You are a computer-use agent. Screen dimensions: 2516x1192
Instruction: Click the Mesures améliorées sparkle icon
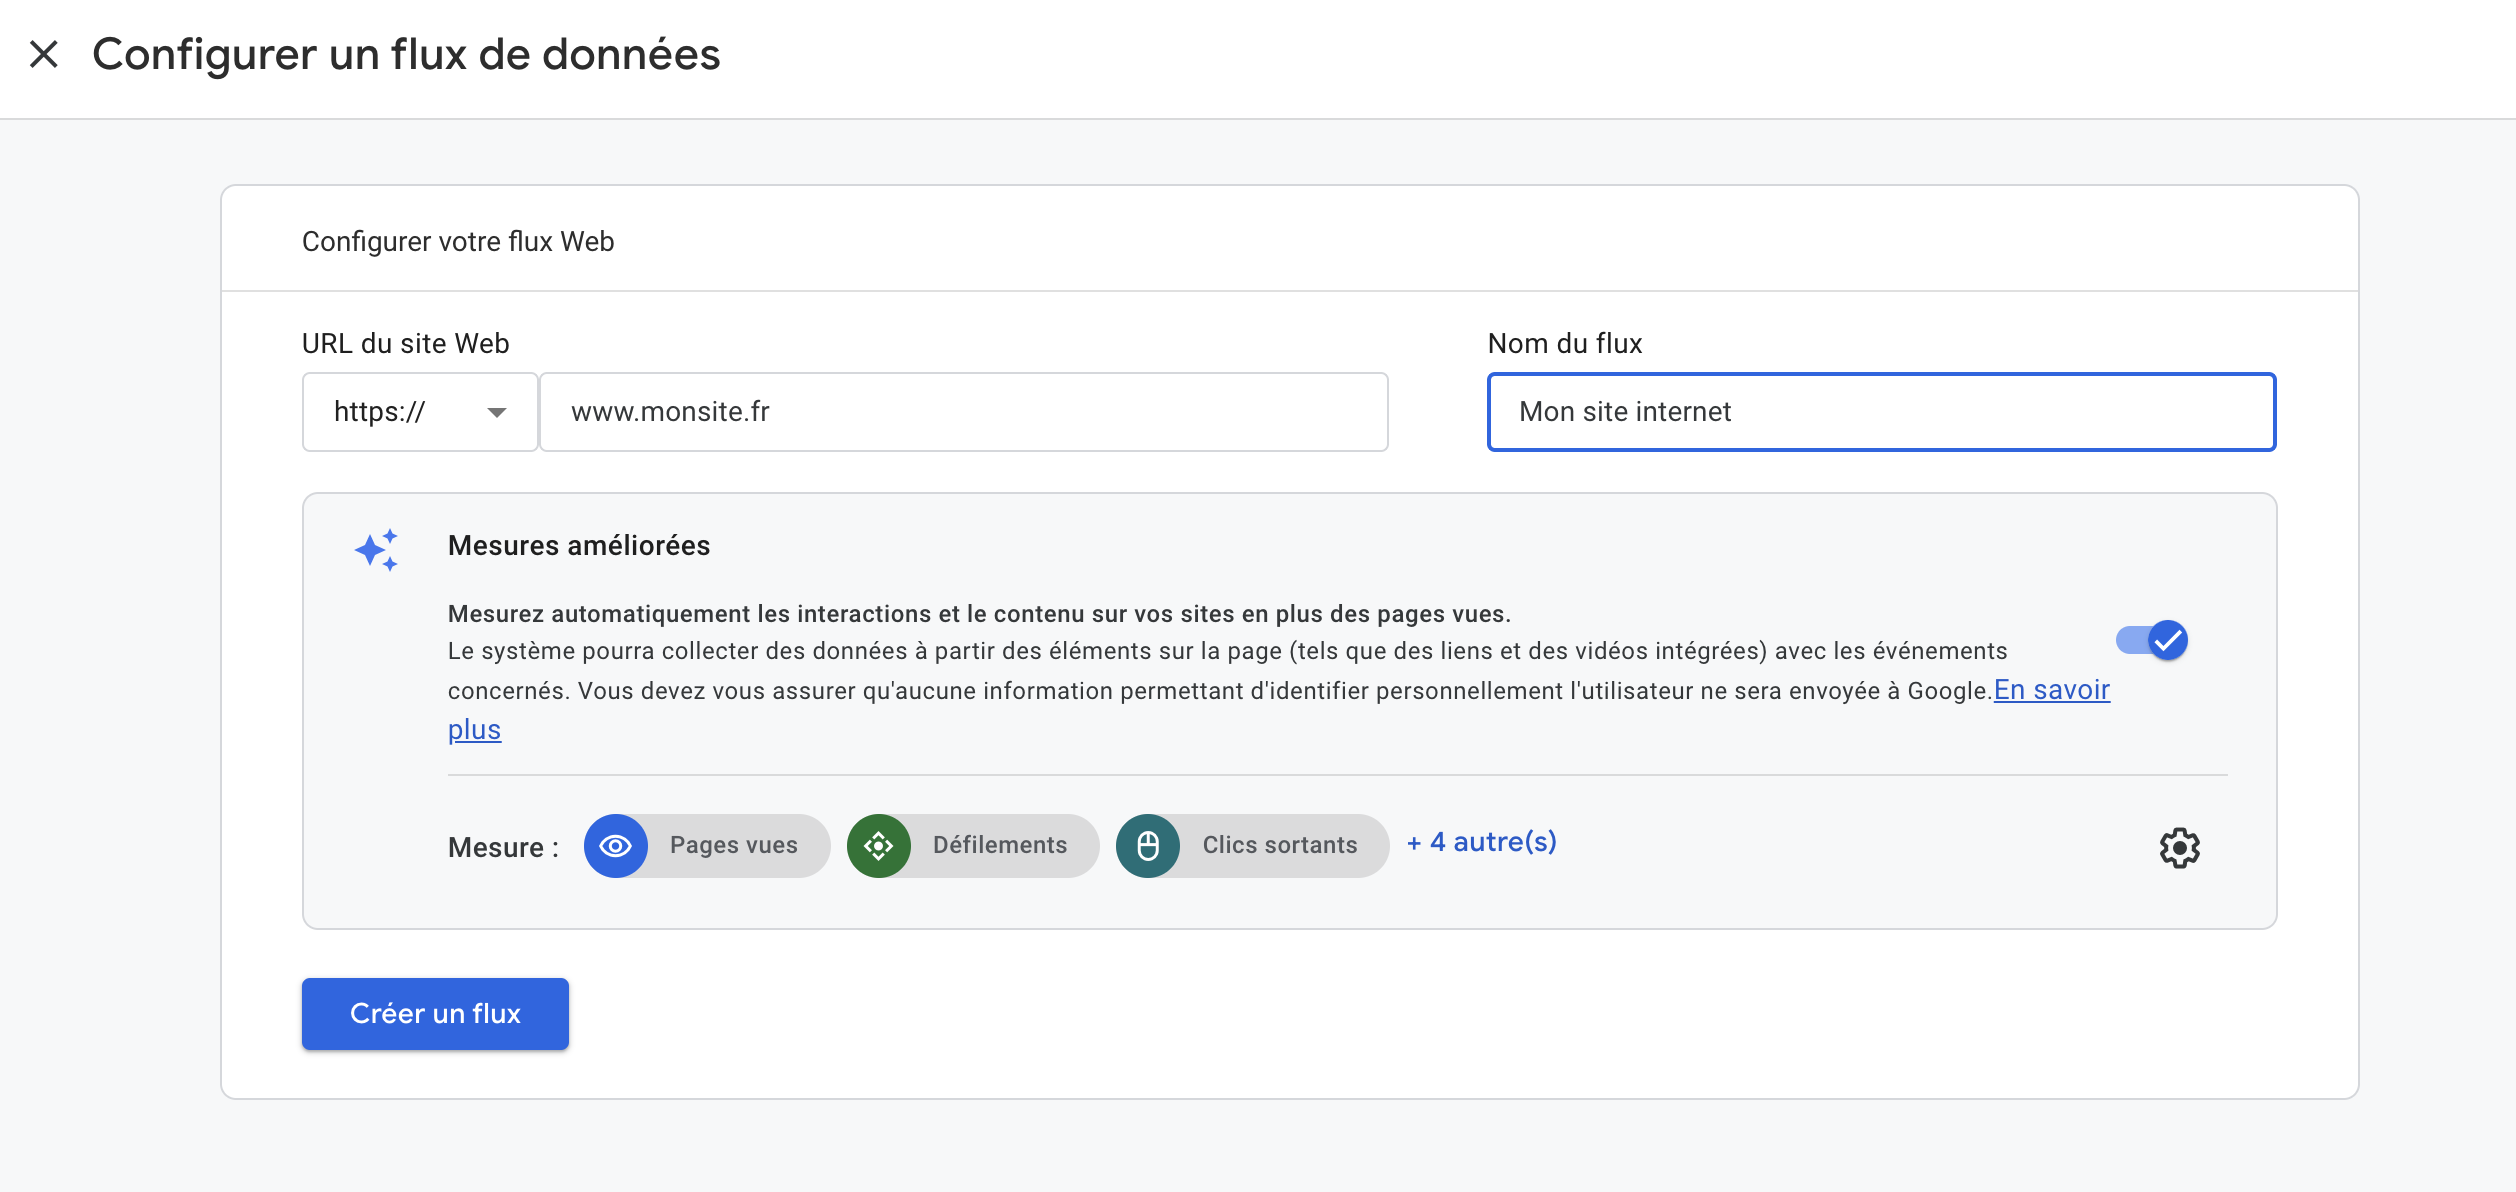[377, 550]
